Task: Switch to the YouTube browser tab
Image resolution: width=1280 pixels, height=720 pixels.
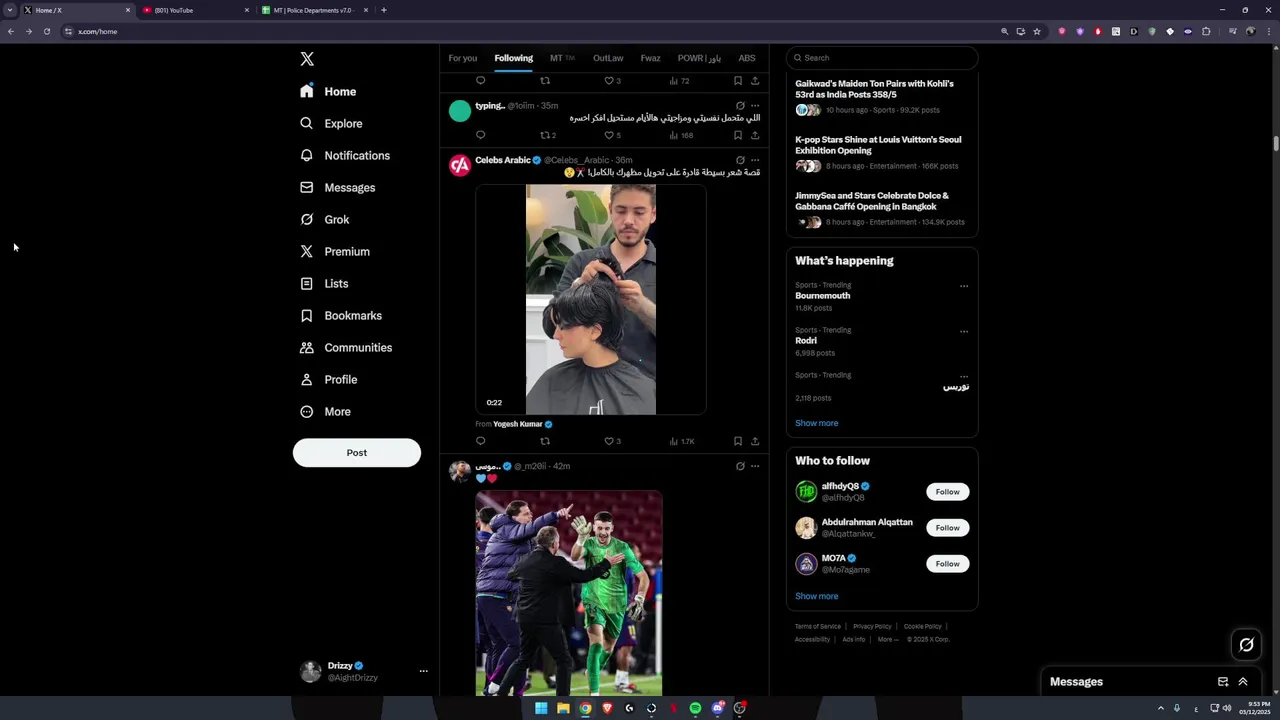Action: [x=195, y=10]
